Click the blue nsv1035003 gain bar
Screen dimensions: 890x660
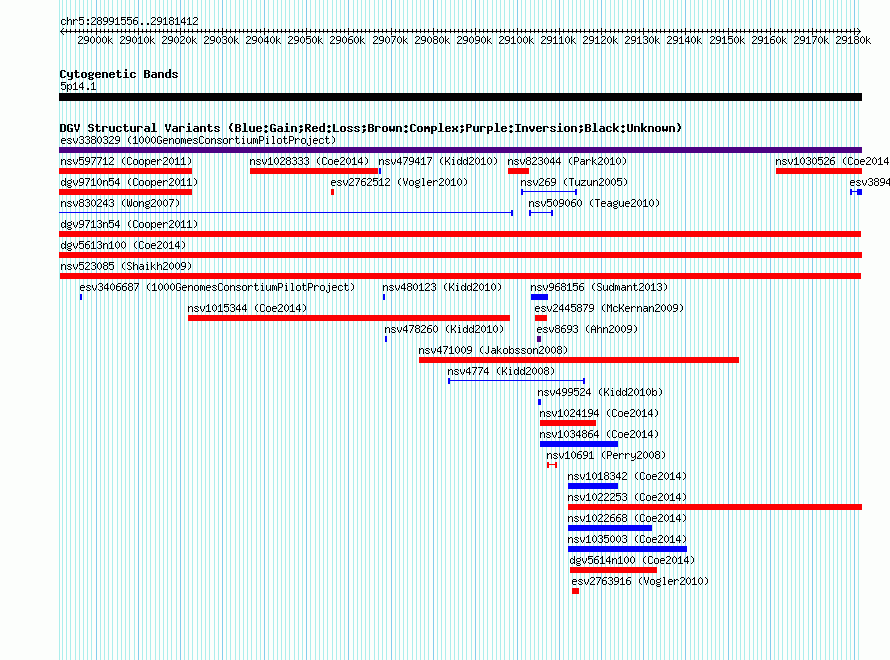627,549
